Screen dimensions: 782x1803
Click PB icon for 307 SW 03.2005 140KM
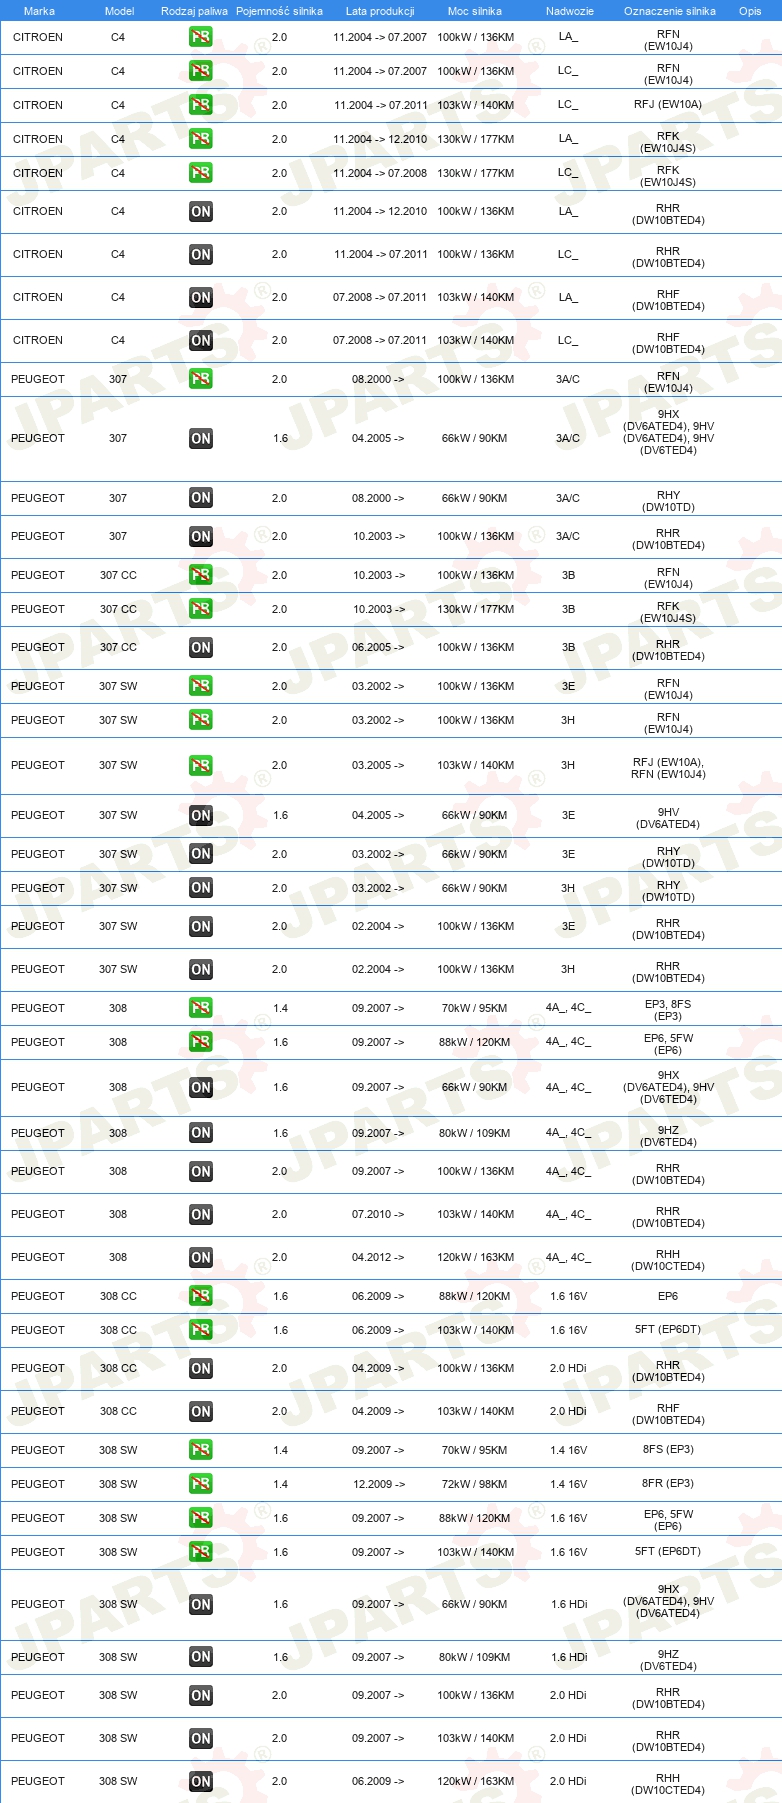tap(201, 765)
